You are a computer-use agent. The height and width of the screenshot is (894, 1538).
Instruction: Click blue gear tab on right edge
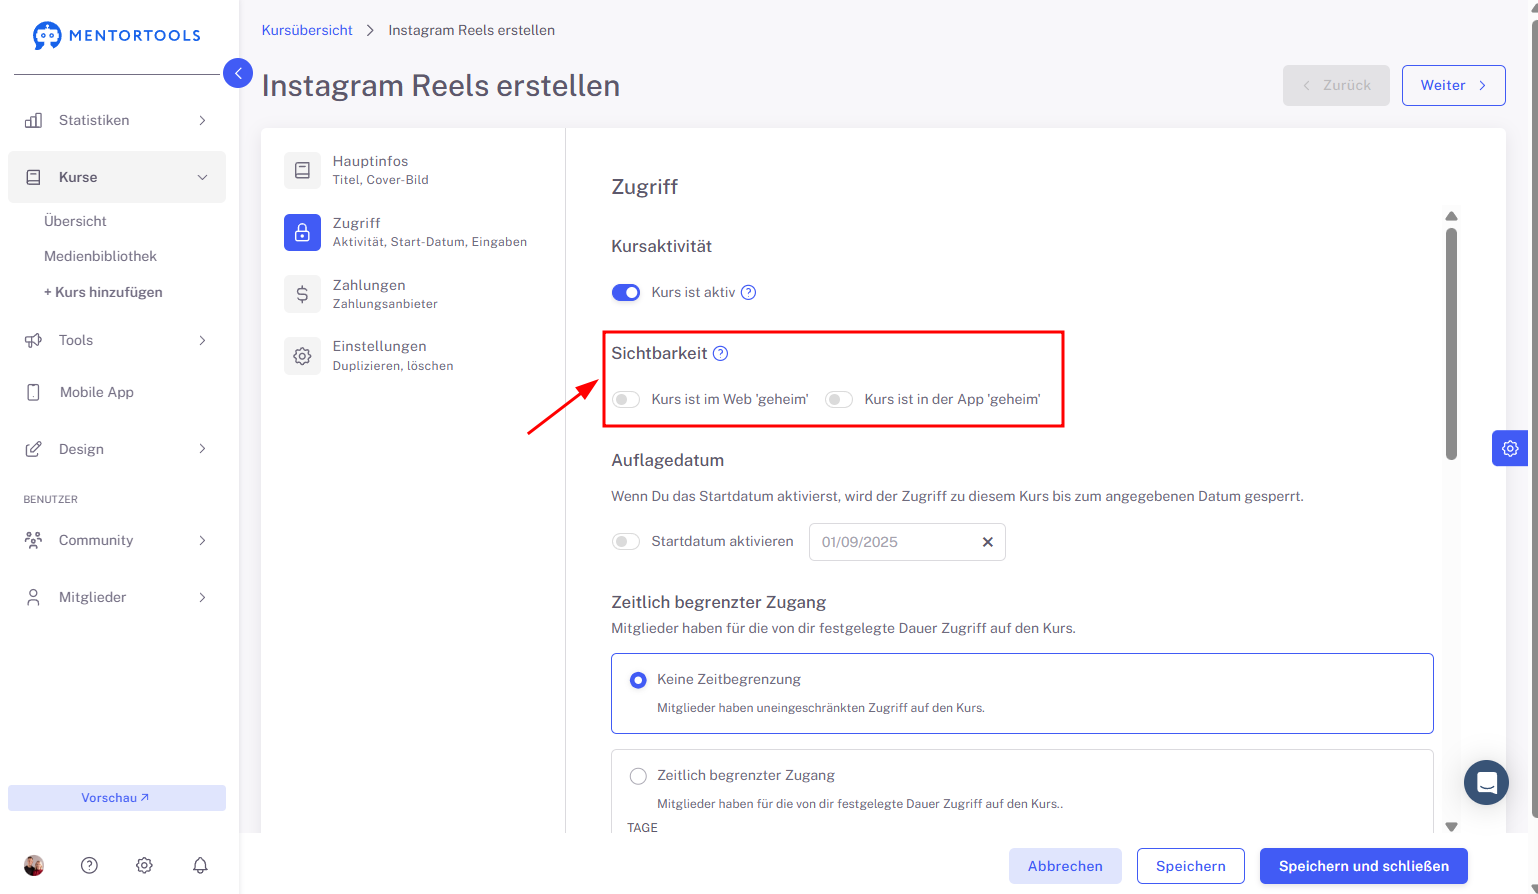[1510, 448]
